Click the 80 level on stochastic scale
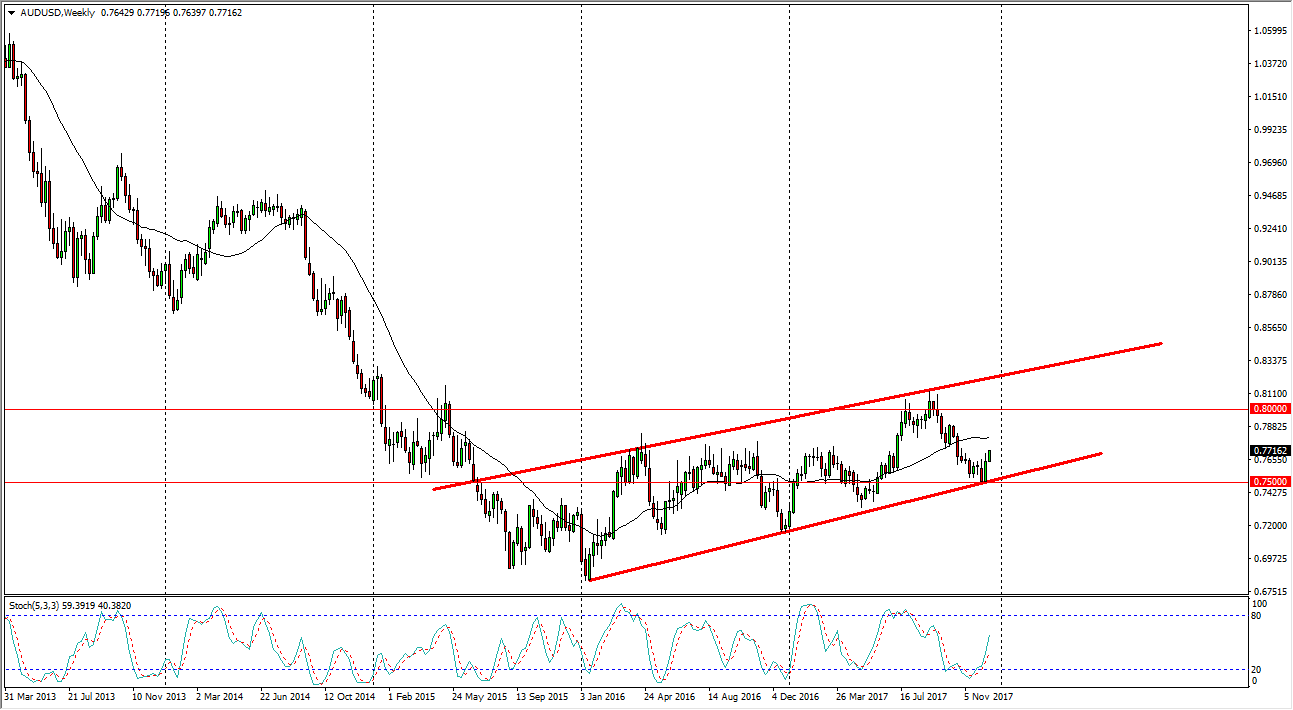 tap(1258, 616)
